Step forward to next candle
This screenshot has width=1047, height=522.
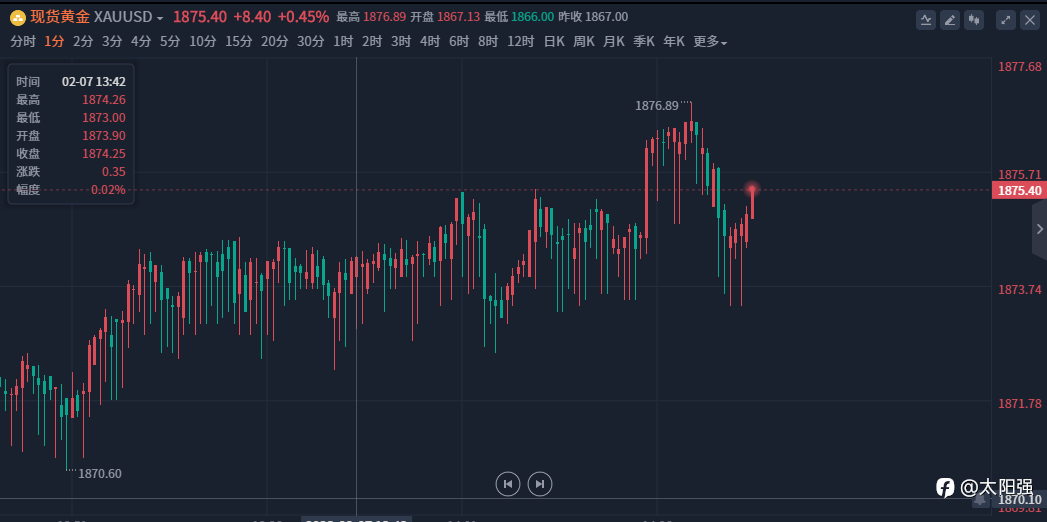pyautogui.click(x=540, y=484)
